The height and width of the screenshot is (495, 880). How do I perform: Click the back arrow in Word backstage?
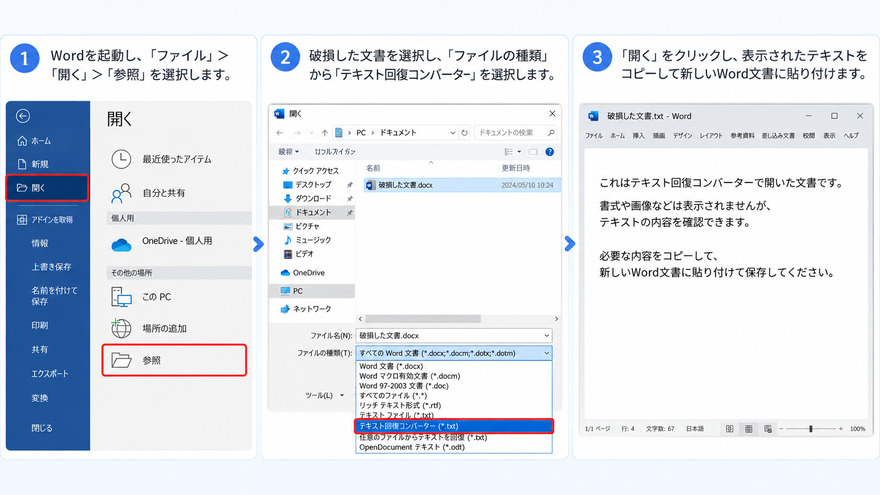click(x=23, y=116)
